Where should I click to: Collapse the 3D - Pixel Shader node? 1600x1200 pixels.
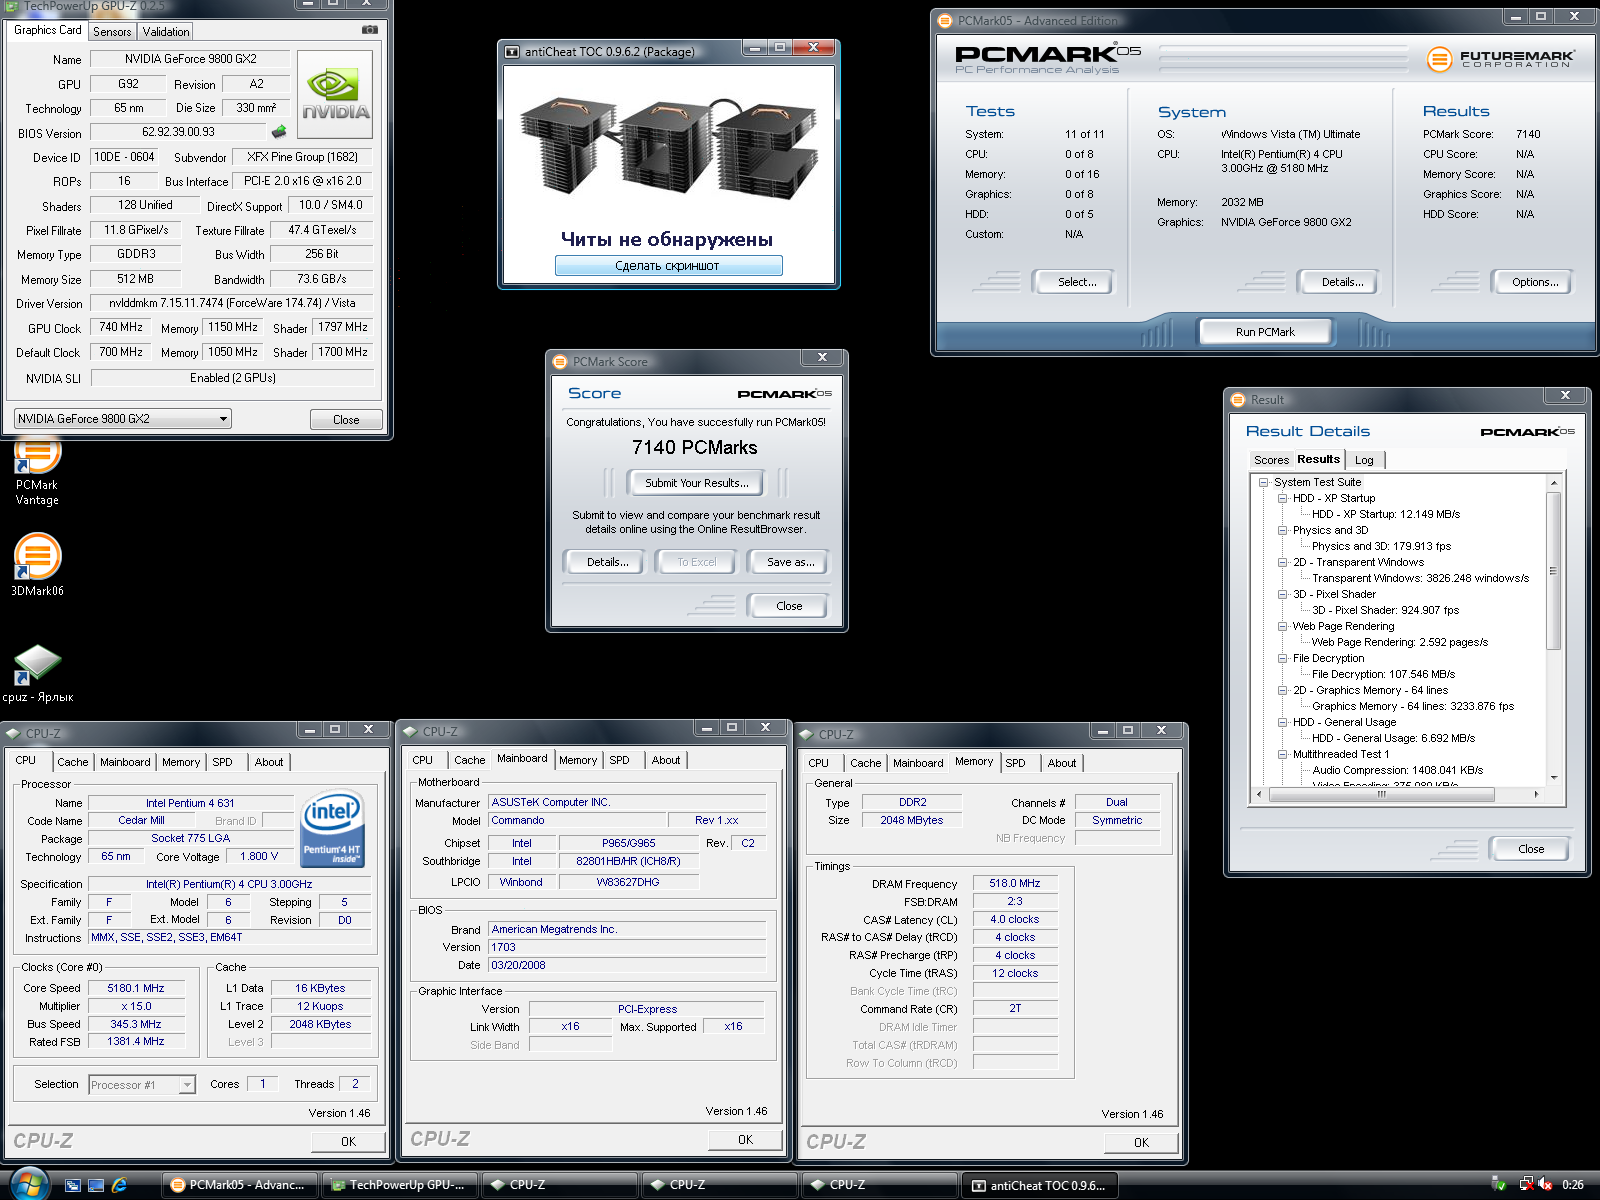[x=1282, y=594]
